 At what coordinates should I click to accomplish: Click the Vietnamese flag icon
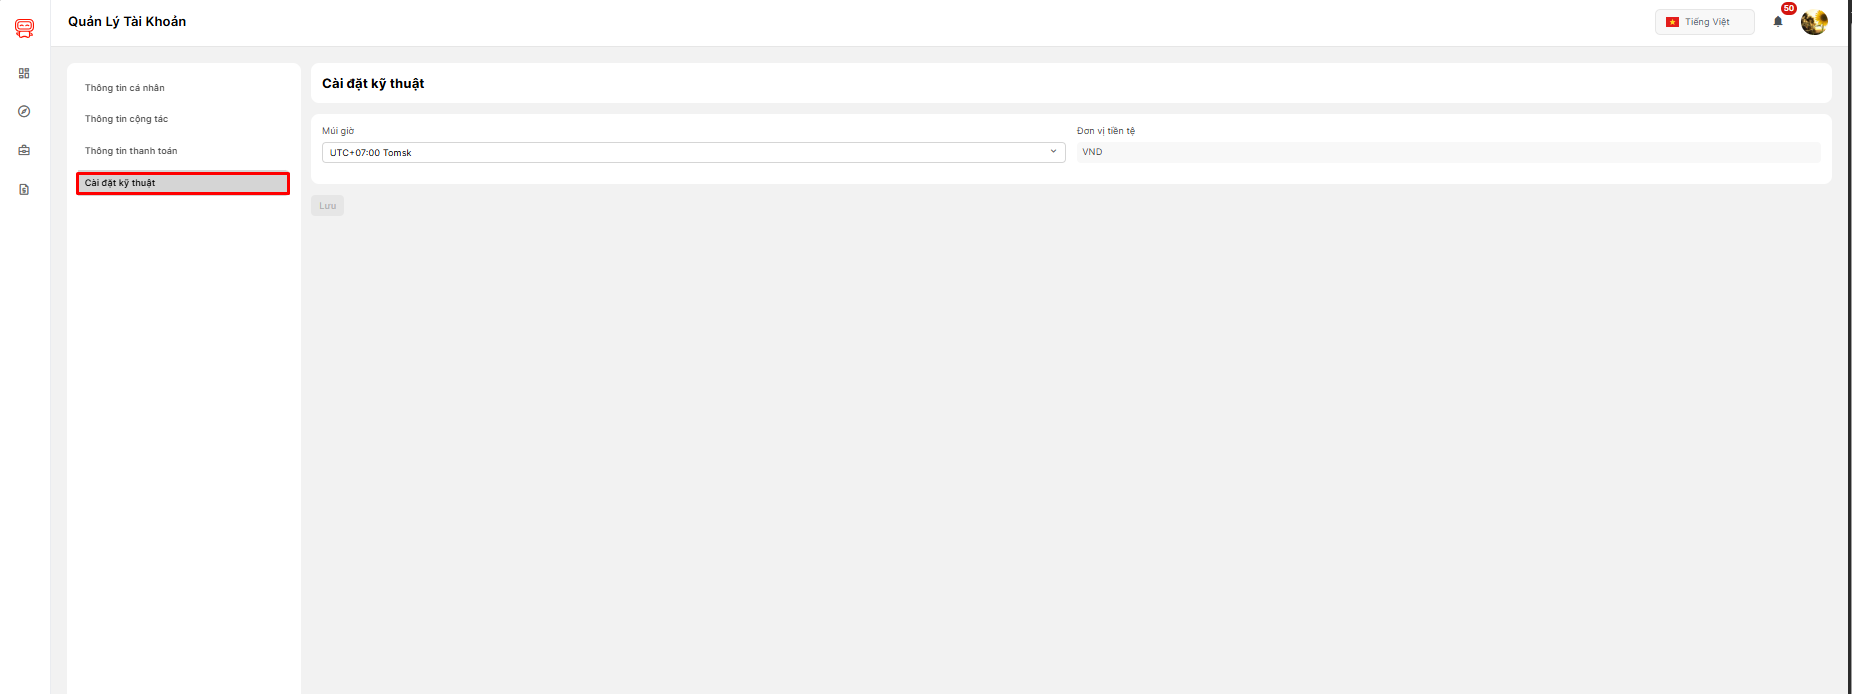(x=1672, y=22)
